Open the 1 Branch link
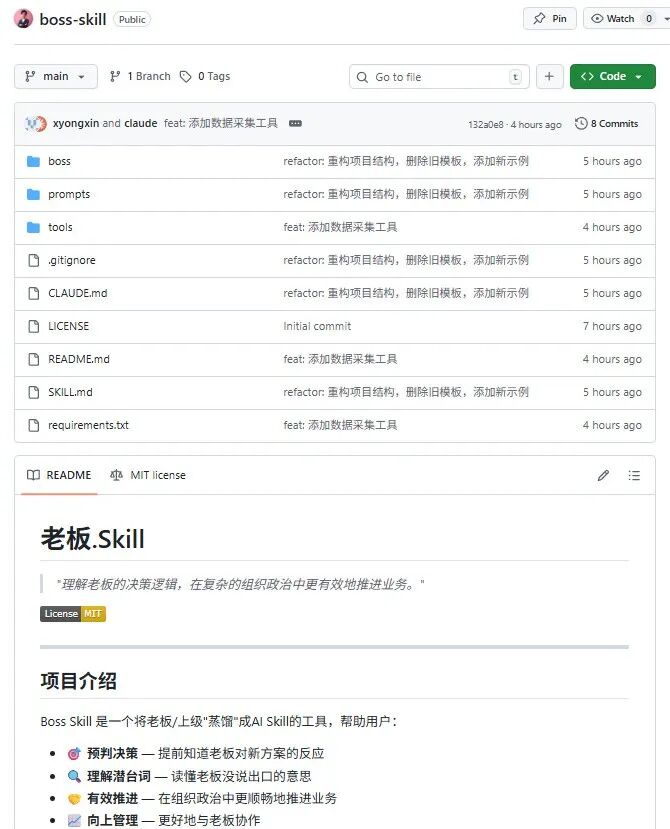The width and height of the screenshot is (670, 829). 140,77
